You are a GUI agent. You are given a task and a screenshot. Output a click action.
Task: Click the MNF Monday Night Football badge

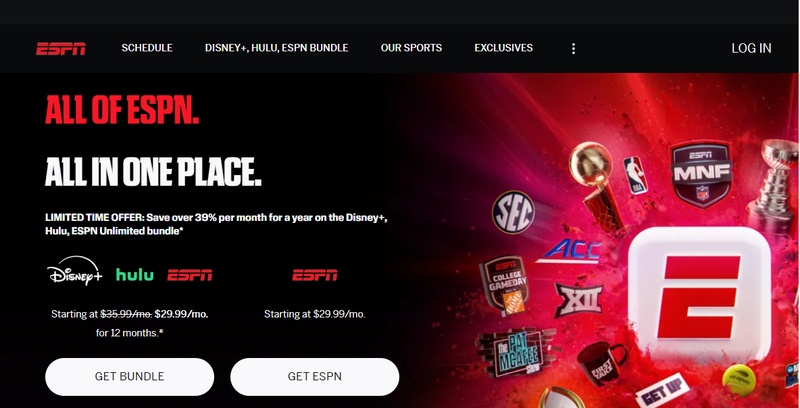(x=702, y=174)
